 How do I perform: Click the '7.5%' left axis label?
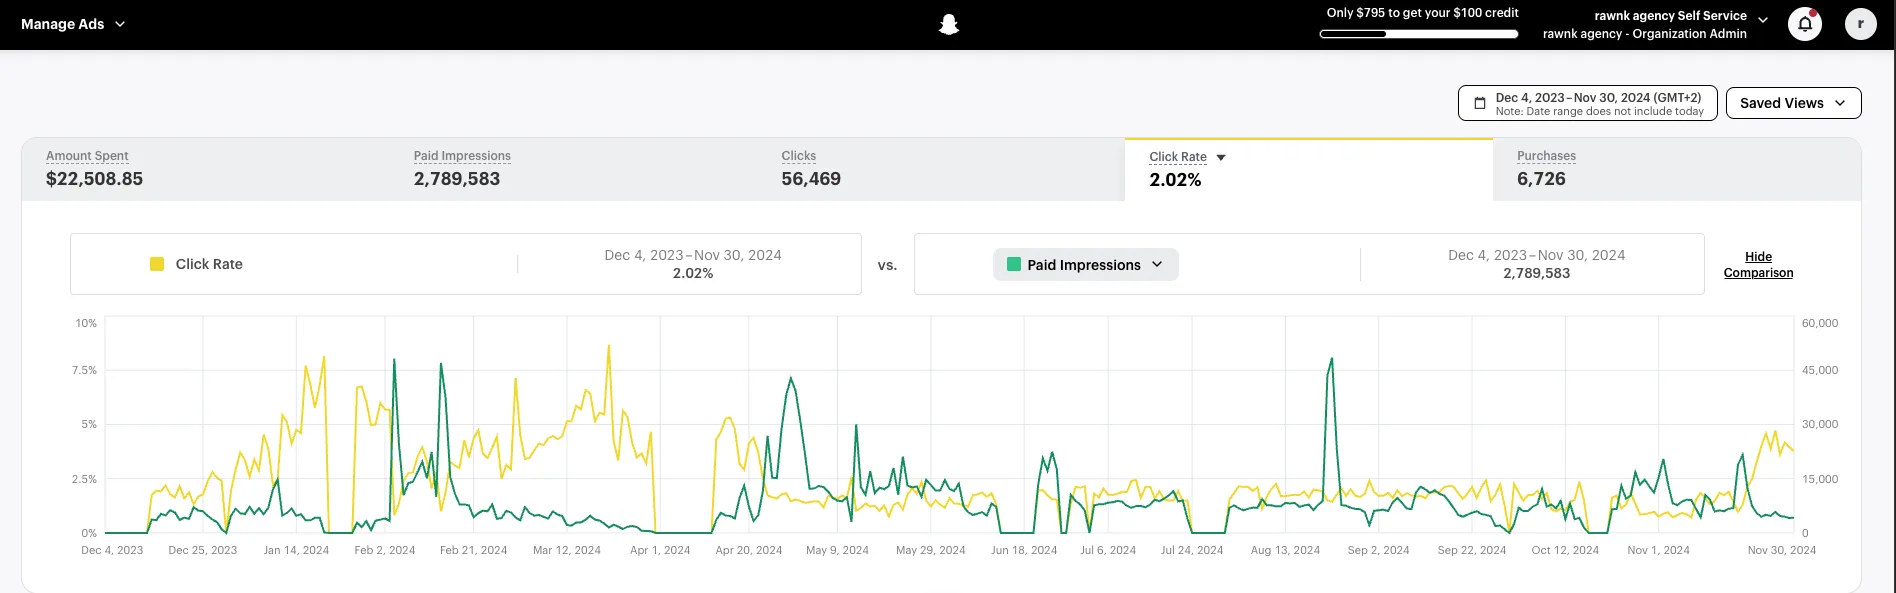point(85,370)
